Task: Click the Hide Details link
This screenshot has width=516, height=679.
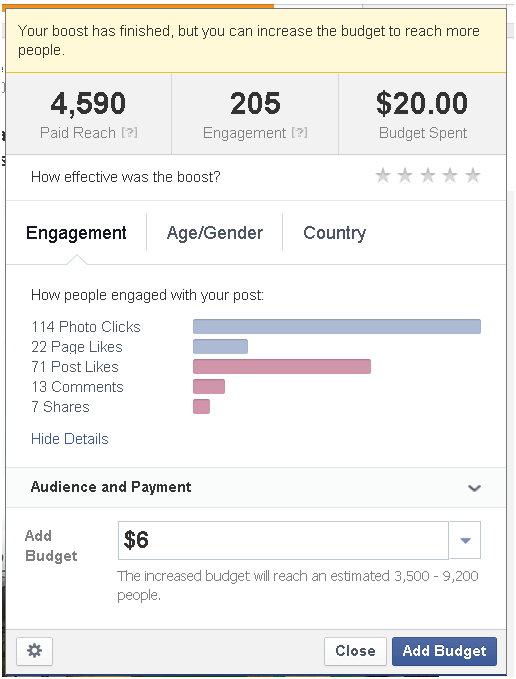Action: [70, 439]
